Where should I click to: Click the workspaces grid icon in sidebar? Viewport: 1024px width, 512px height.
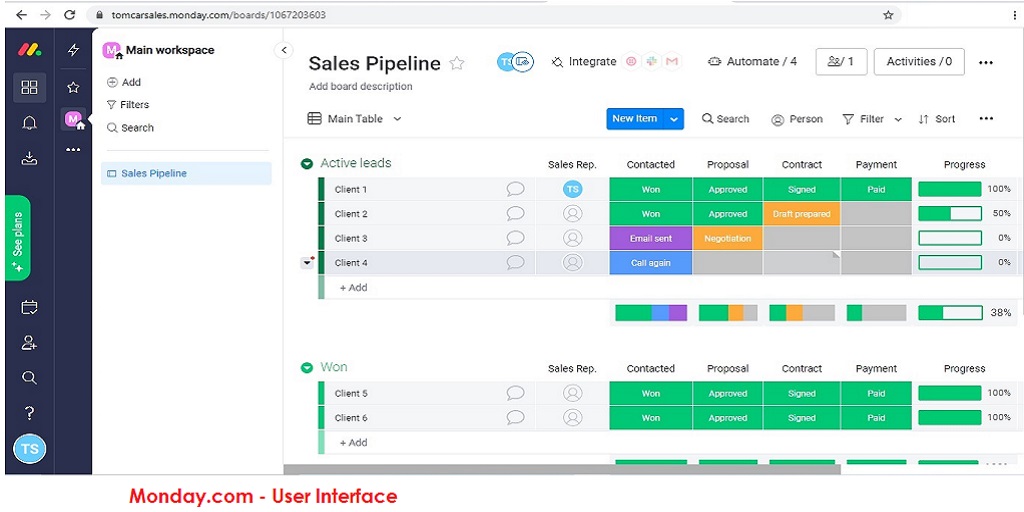tap(29, 88)
